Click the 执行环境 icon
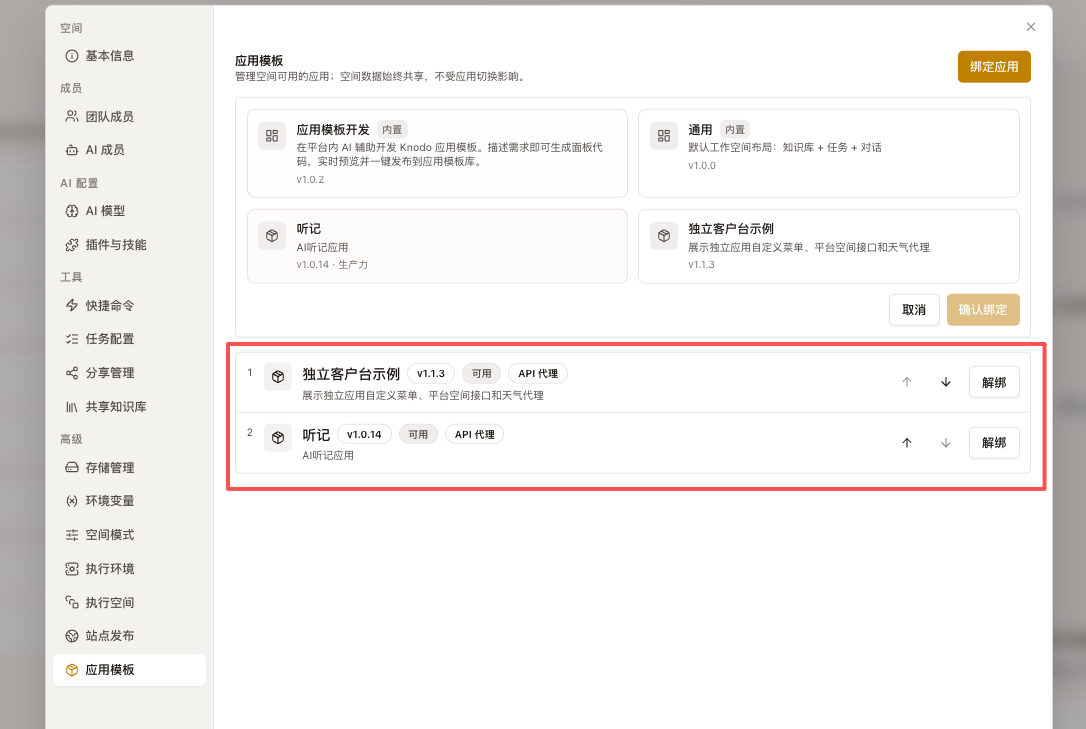 (x=72, y=568)
